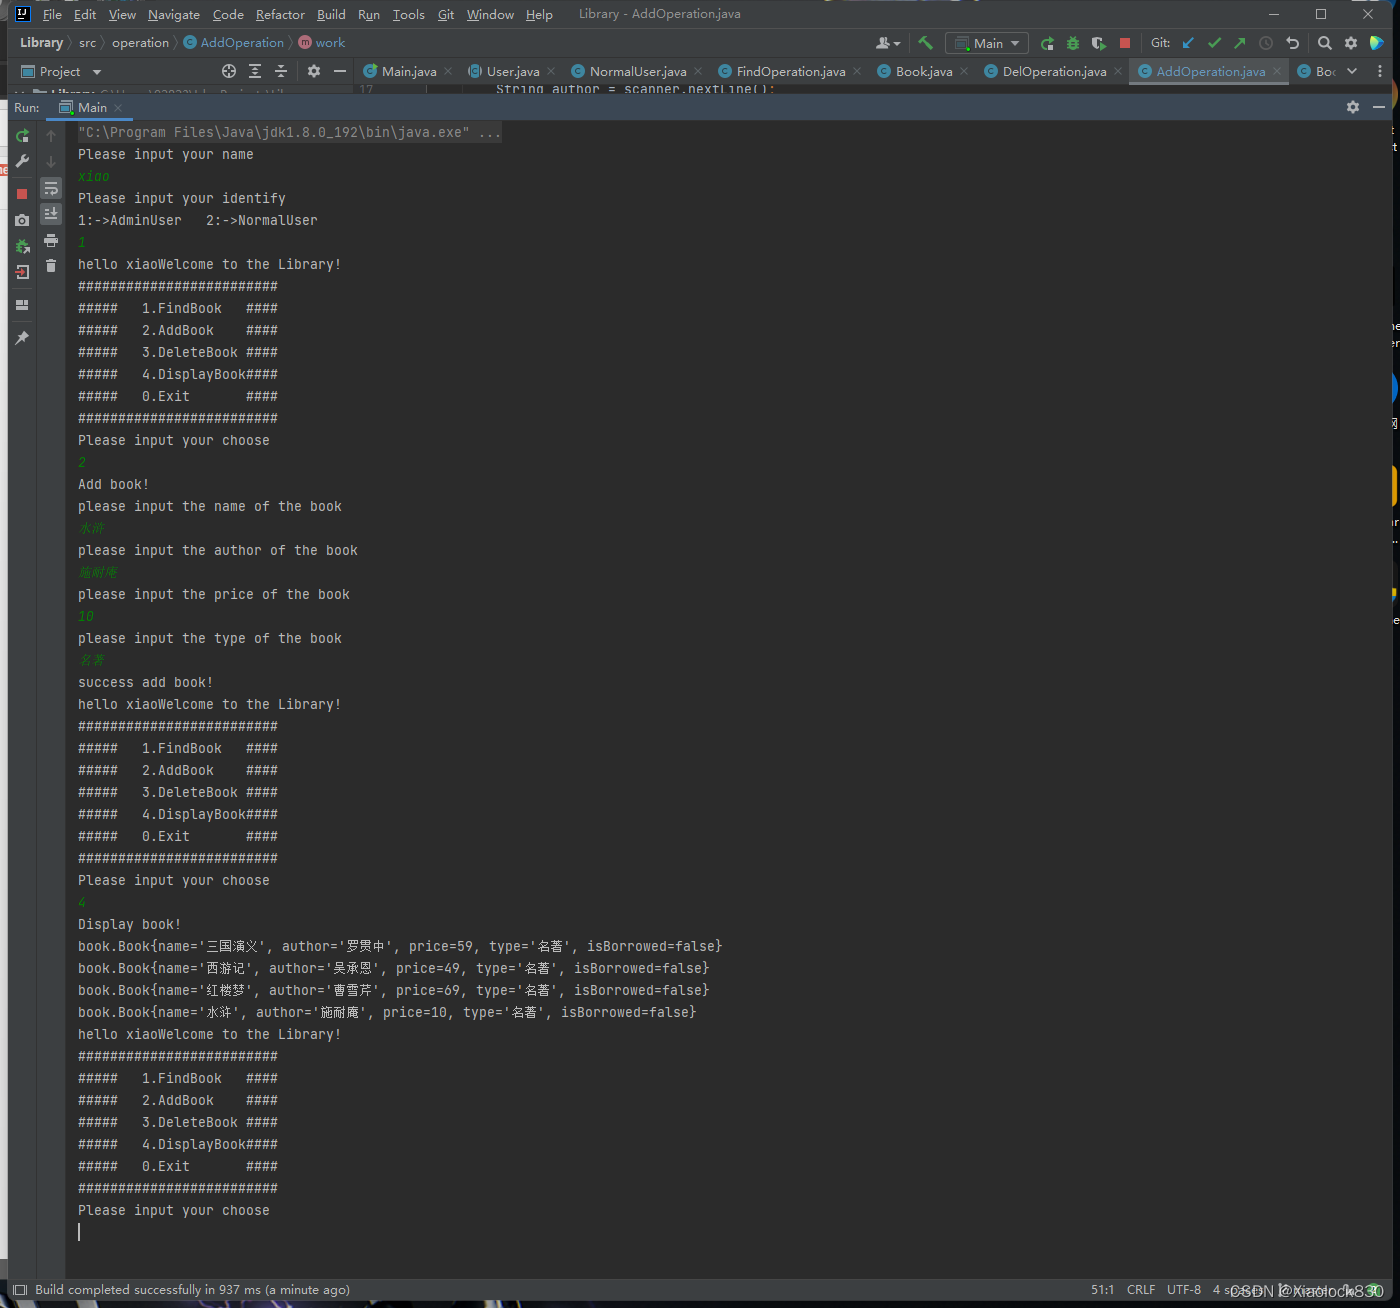Collapse all in the Project panel

(281, 71)
